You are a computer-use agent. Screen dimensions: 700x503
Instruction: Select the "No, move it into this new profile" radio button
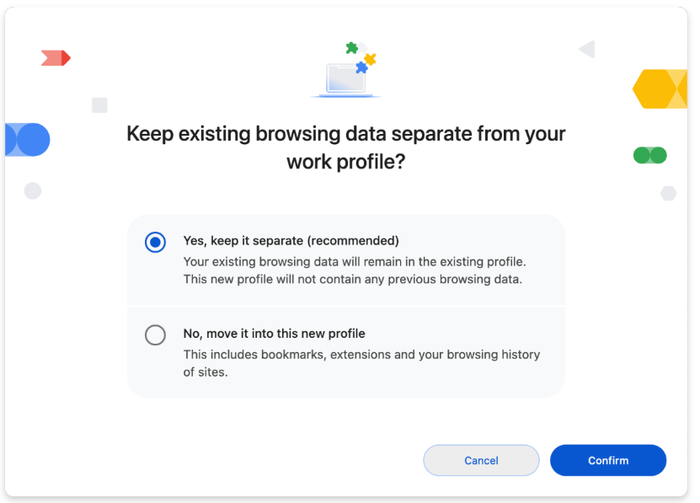(x=155, y=335)
